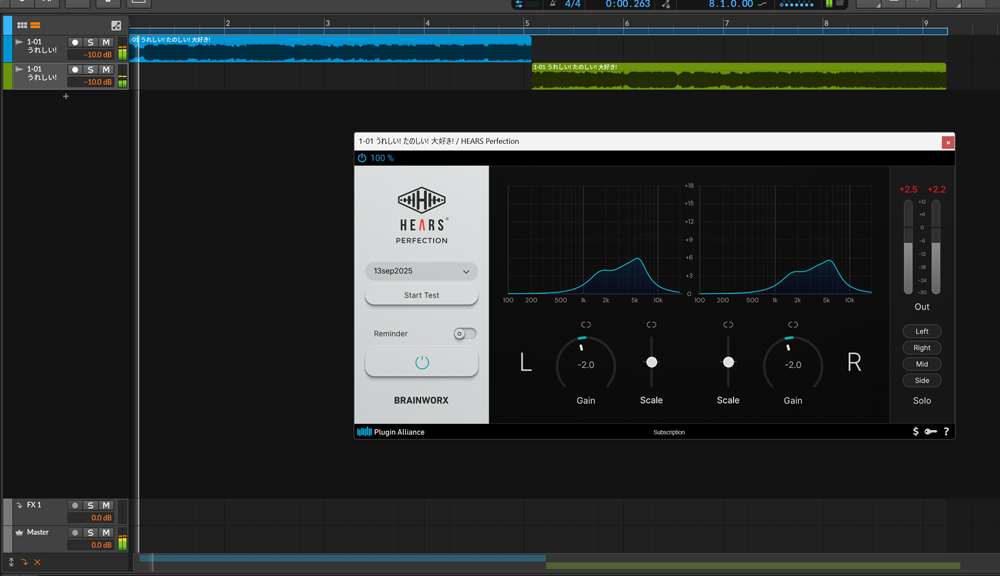Viewport: 1000px width, 576px height.
Task: Arm record on the blue 1-01 track
Action: pos(75,43)
